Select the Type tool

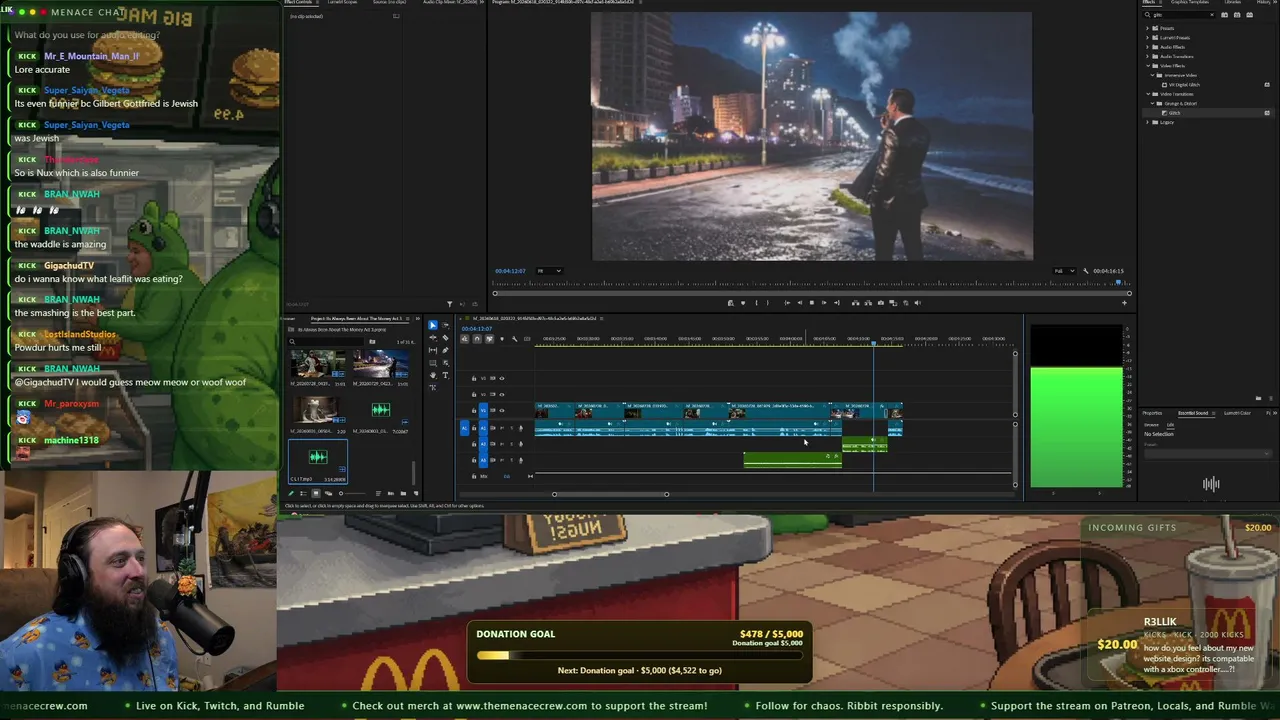pos(446,375)
